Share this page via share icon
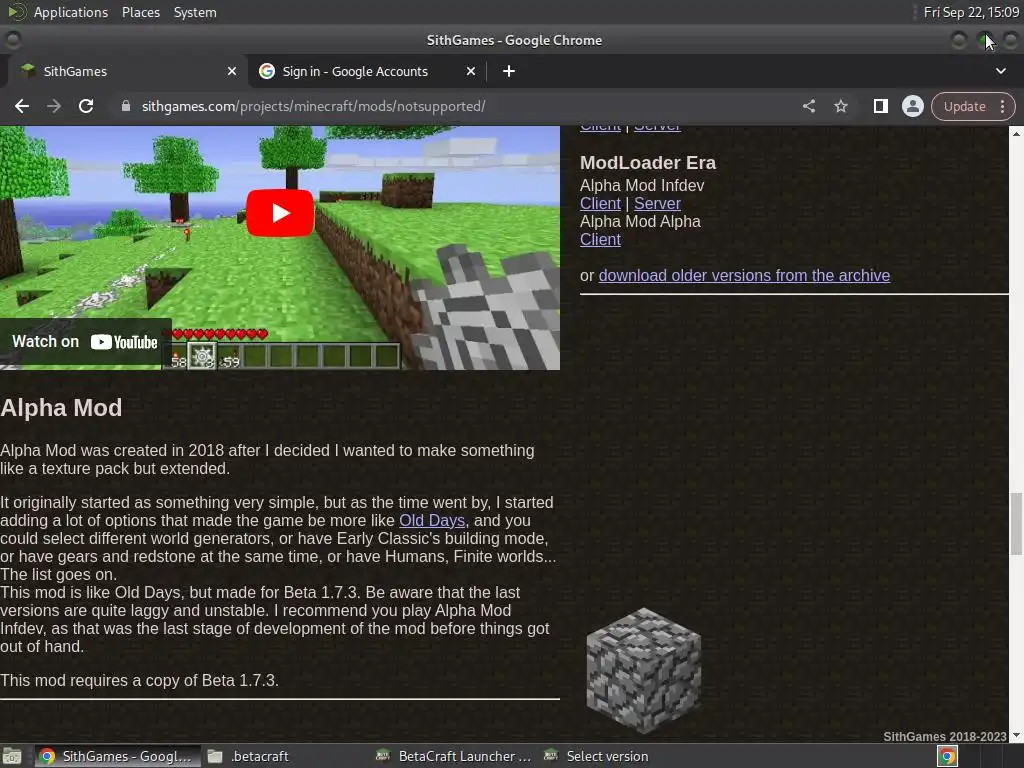This screenshot has height=768, width=1024. [809, 106]
